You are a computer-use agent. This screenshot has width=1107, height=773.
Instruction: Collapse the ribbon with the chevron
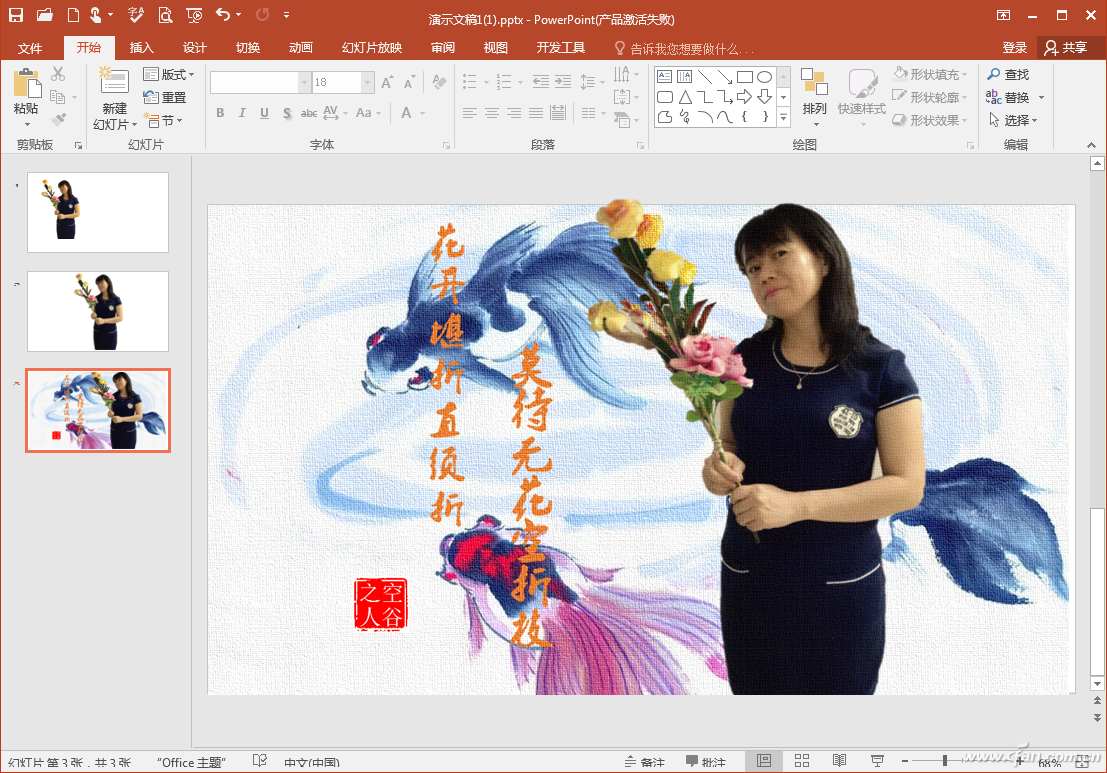1091,145
